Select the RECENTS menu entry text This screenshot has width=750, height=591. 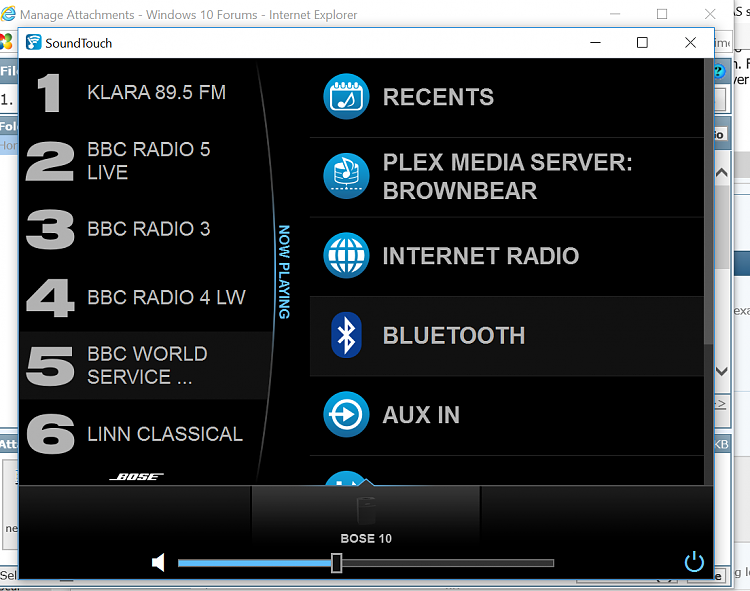click(438, 97)
